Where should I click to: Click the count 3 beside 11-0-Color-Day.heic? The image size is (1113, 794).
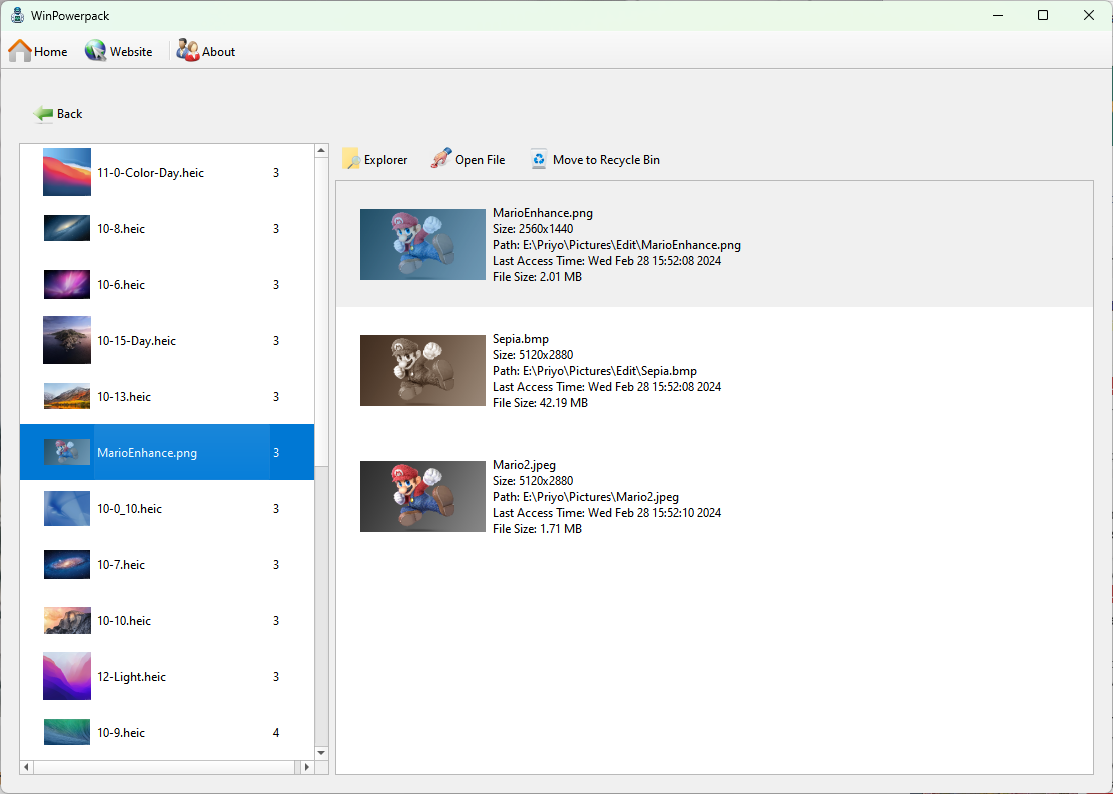pyautogui.click(x=276, y=172)
